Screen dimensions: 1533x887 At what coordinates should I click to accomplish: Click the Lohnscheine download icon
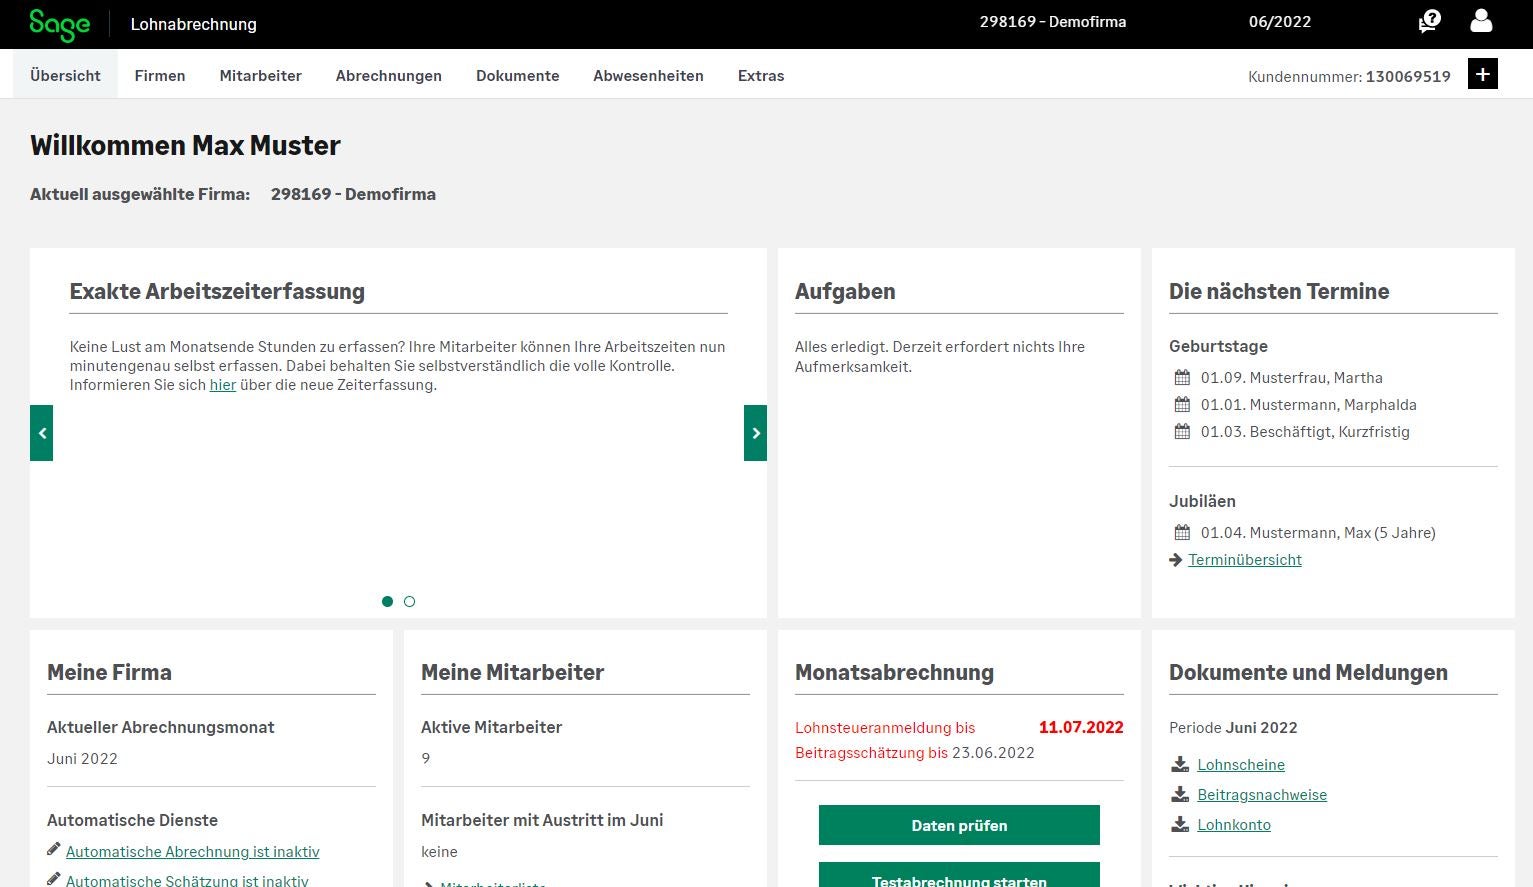(1180, 765)
